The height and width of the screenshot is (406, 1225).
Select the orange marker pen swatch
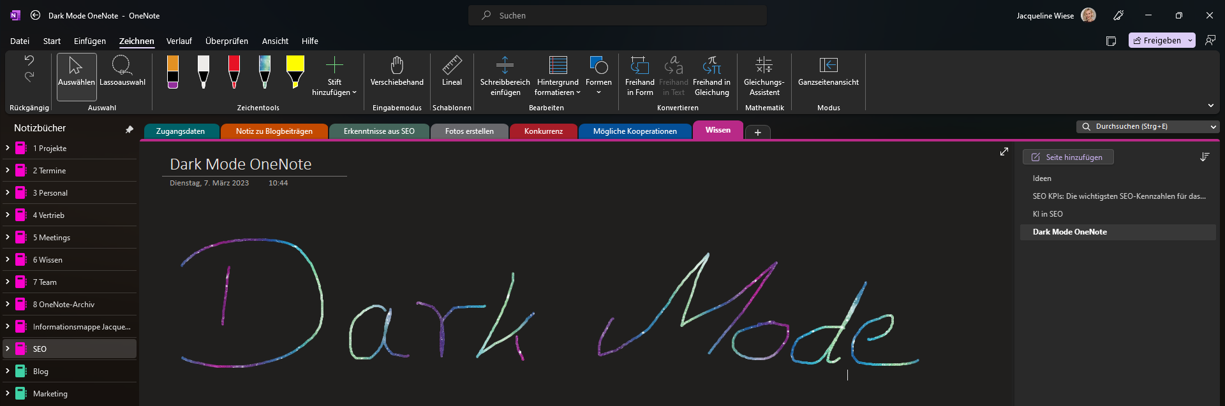coord(173,72)
